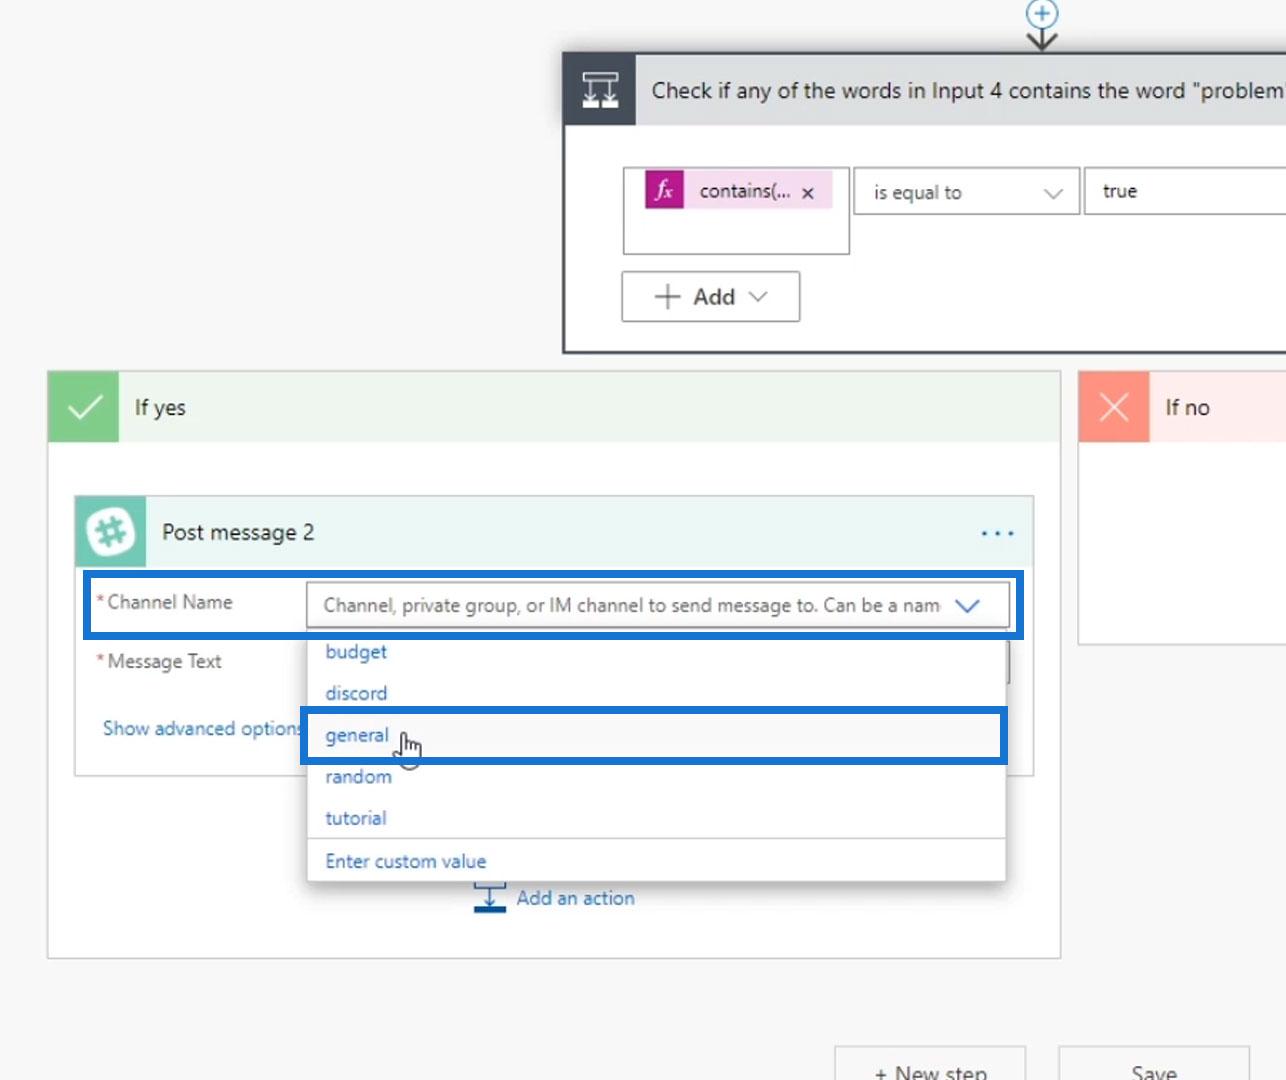The width and height of the screenshot is (1286, 1080).
Task: Click the Channel Name input field
Action: 657,605
